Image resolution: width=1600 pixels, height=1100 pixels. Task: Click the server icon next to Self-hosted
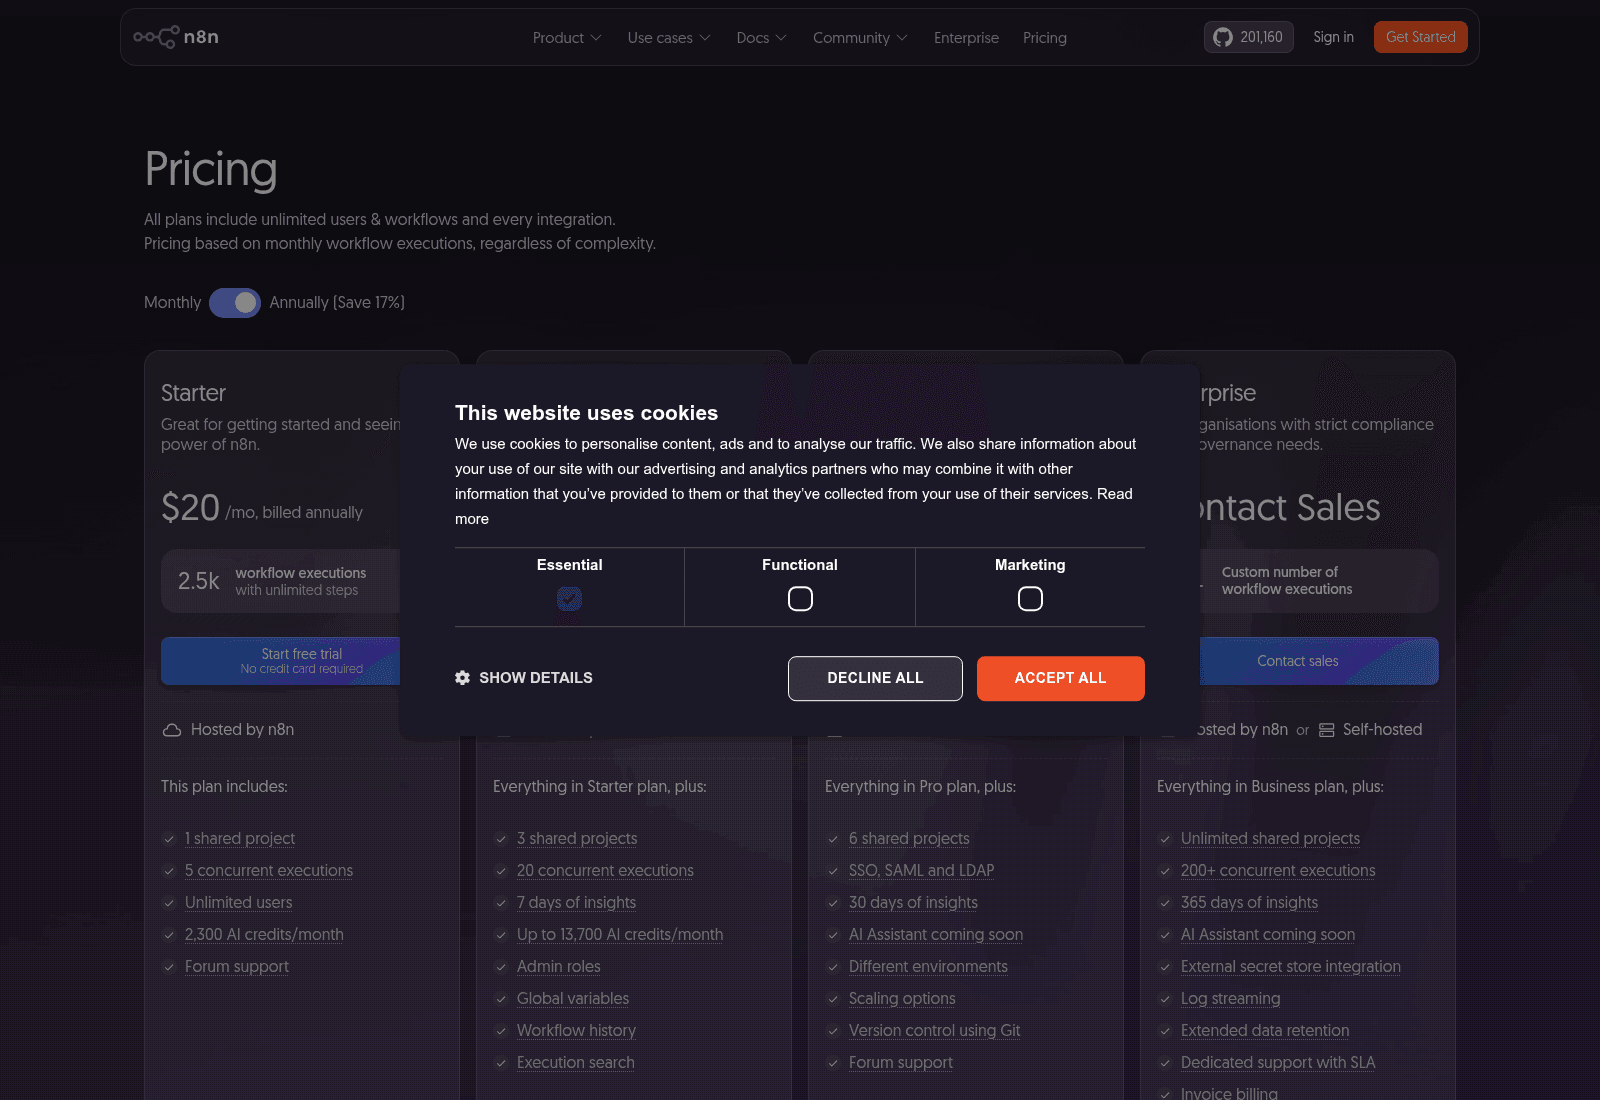1327,730
